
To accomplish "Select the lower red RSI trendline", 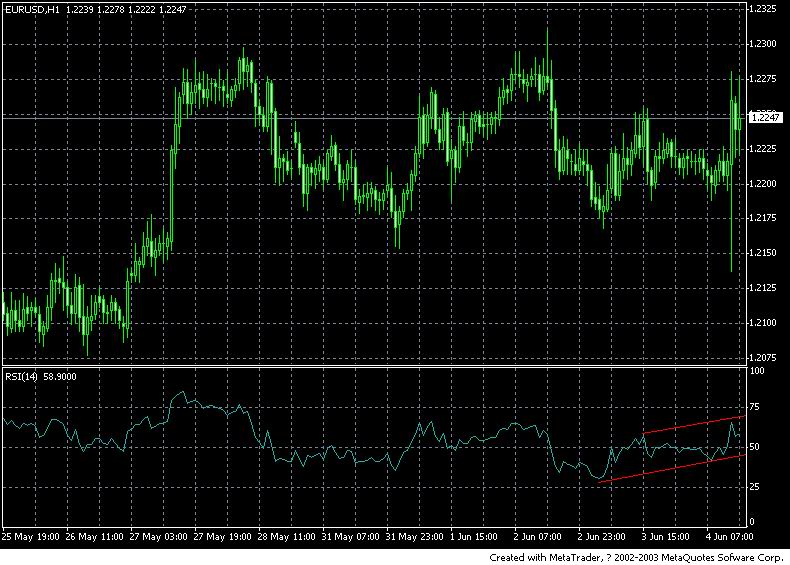I will [x=672, y=469].
